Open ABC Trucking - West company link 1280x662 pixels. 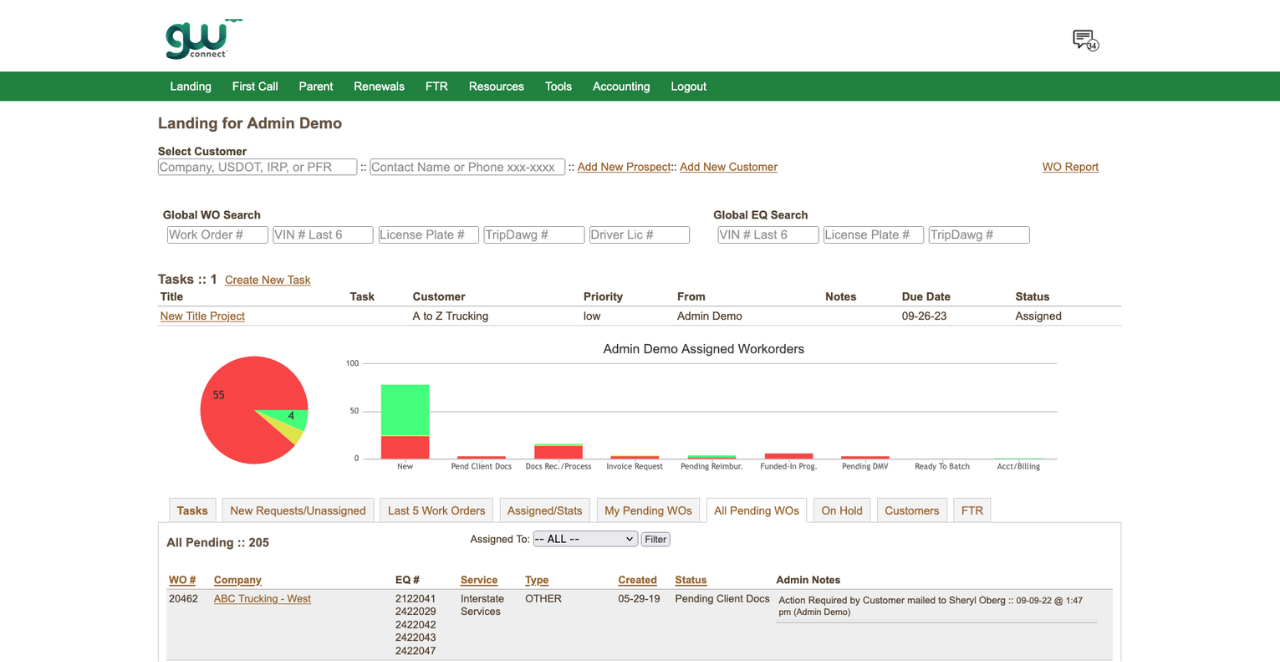(x=262, y=599)
